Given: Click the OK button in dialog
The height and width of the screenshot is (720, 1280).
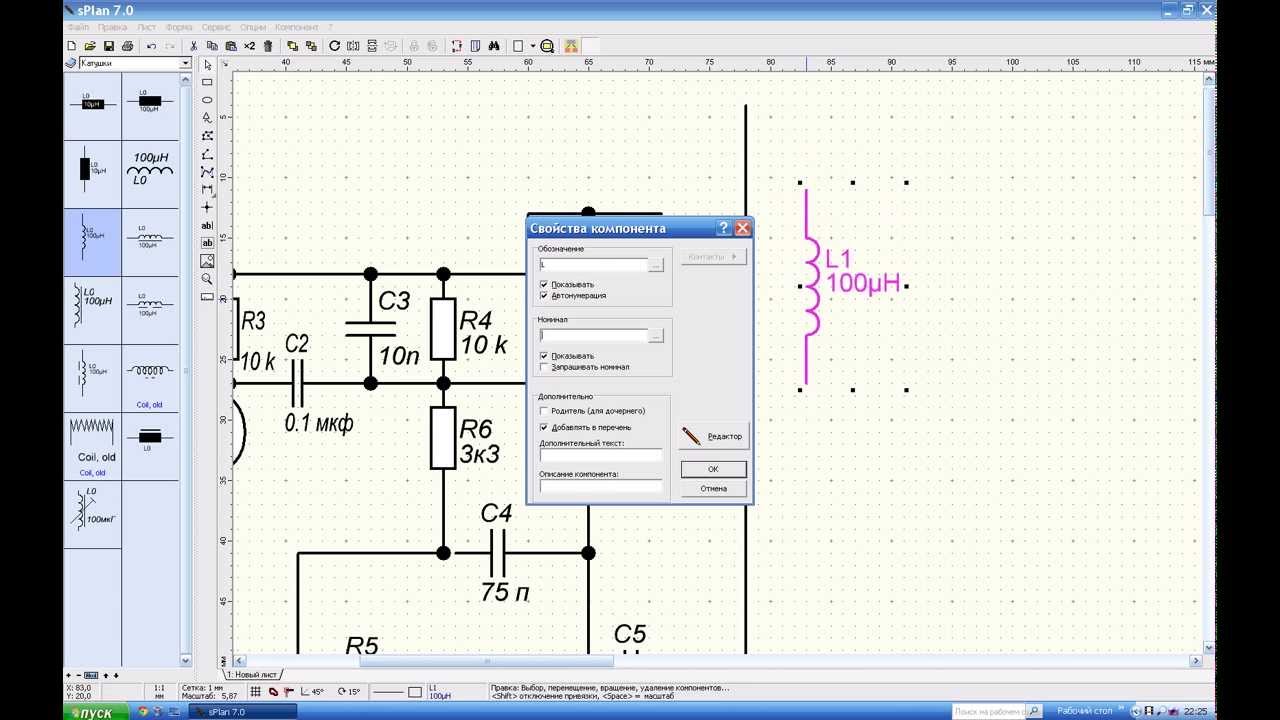Looking at the screenshot, I should (713, 469).
